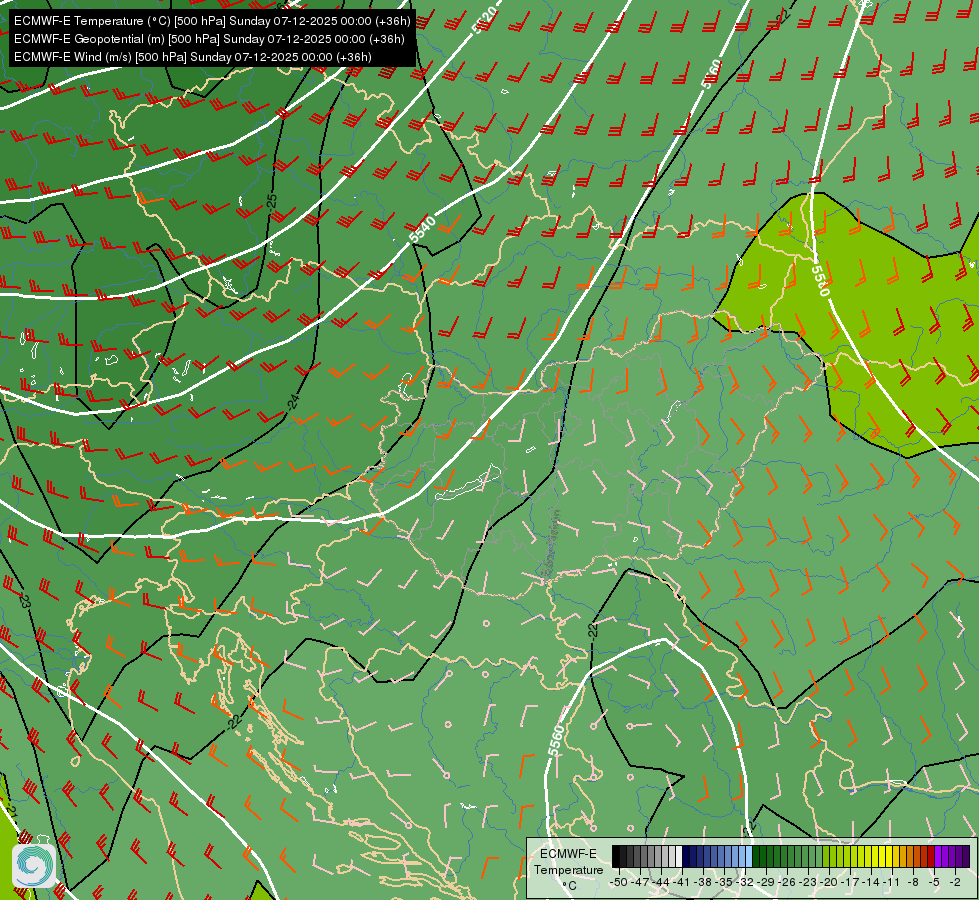This screenshot has height=900, width=979.
Task: Click the -41 legend value
Action: [x=681, y=883]
